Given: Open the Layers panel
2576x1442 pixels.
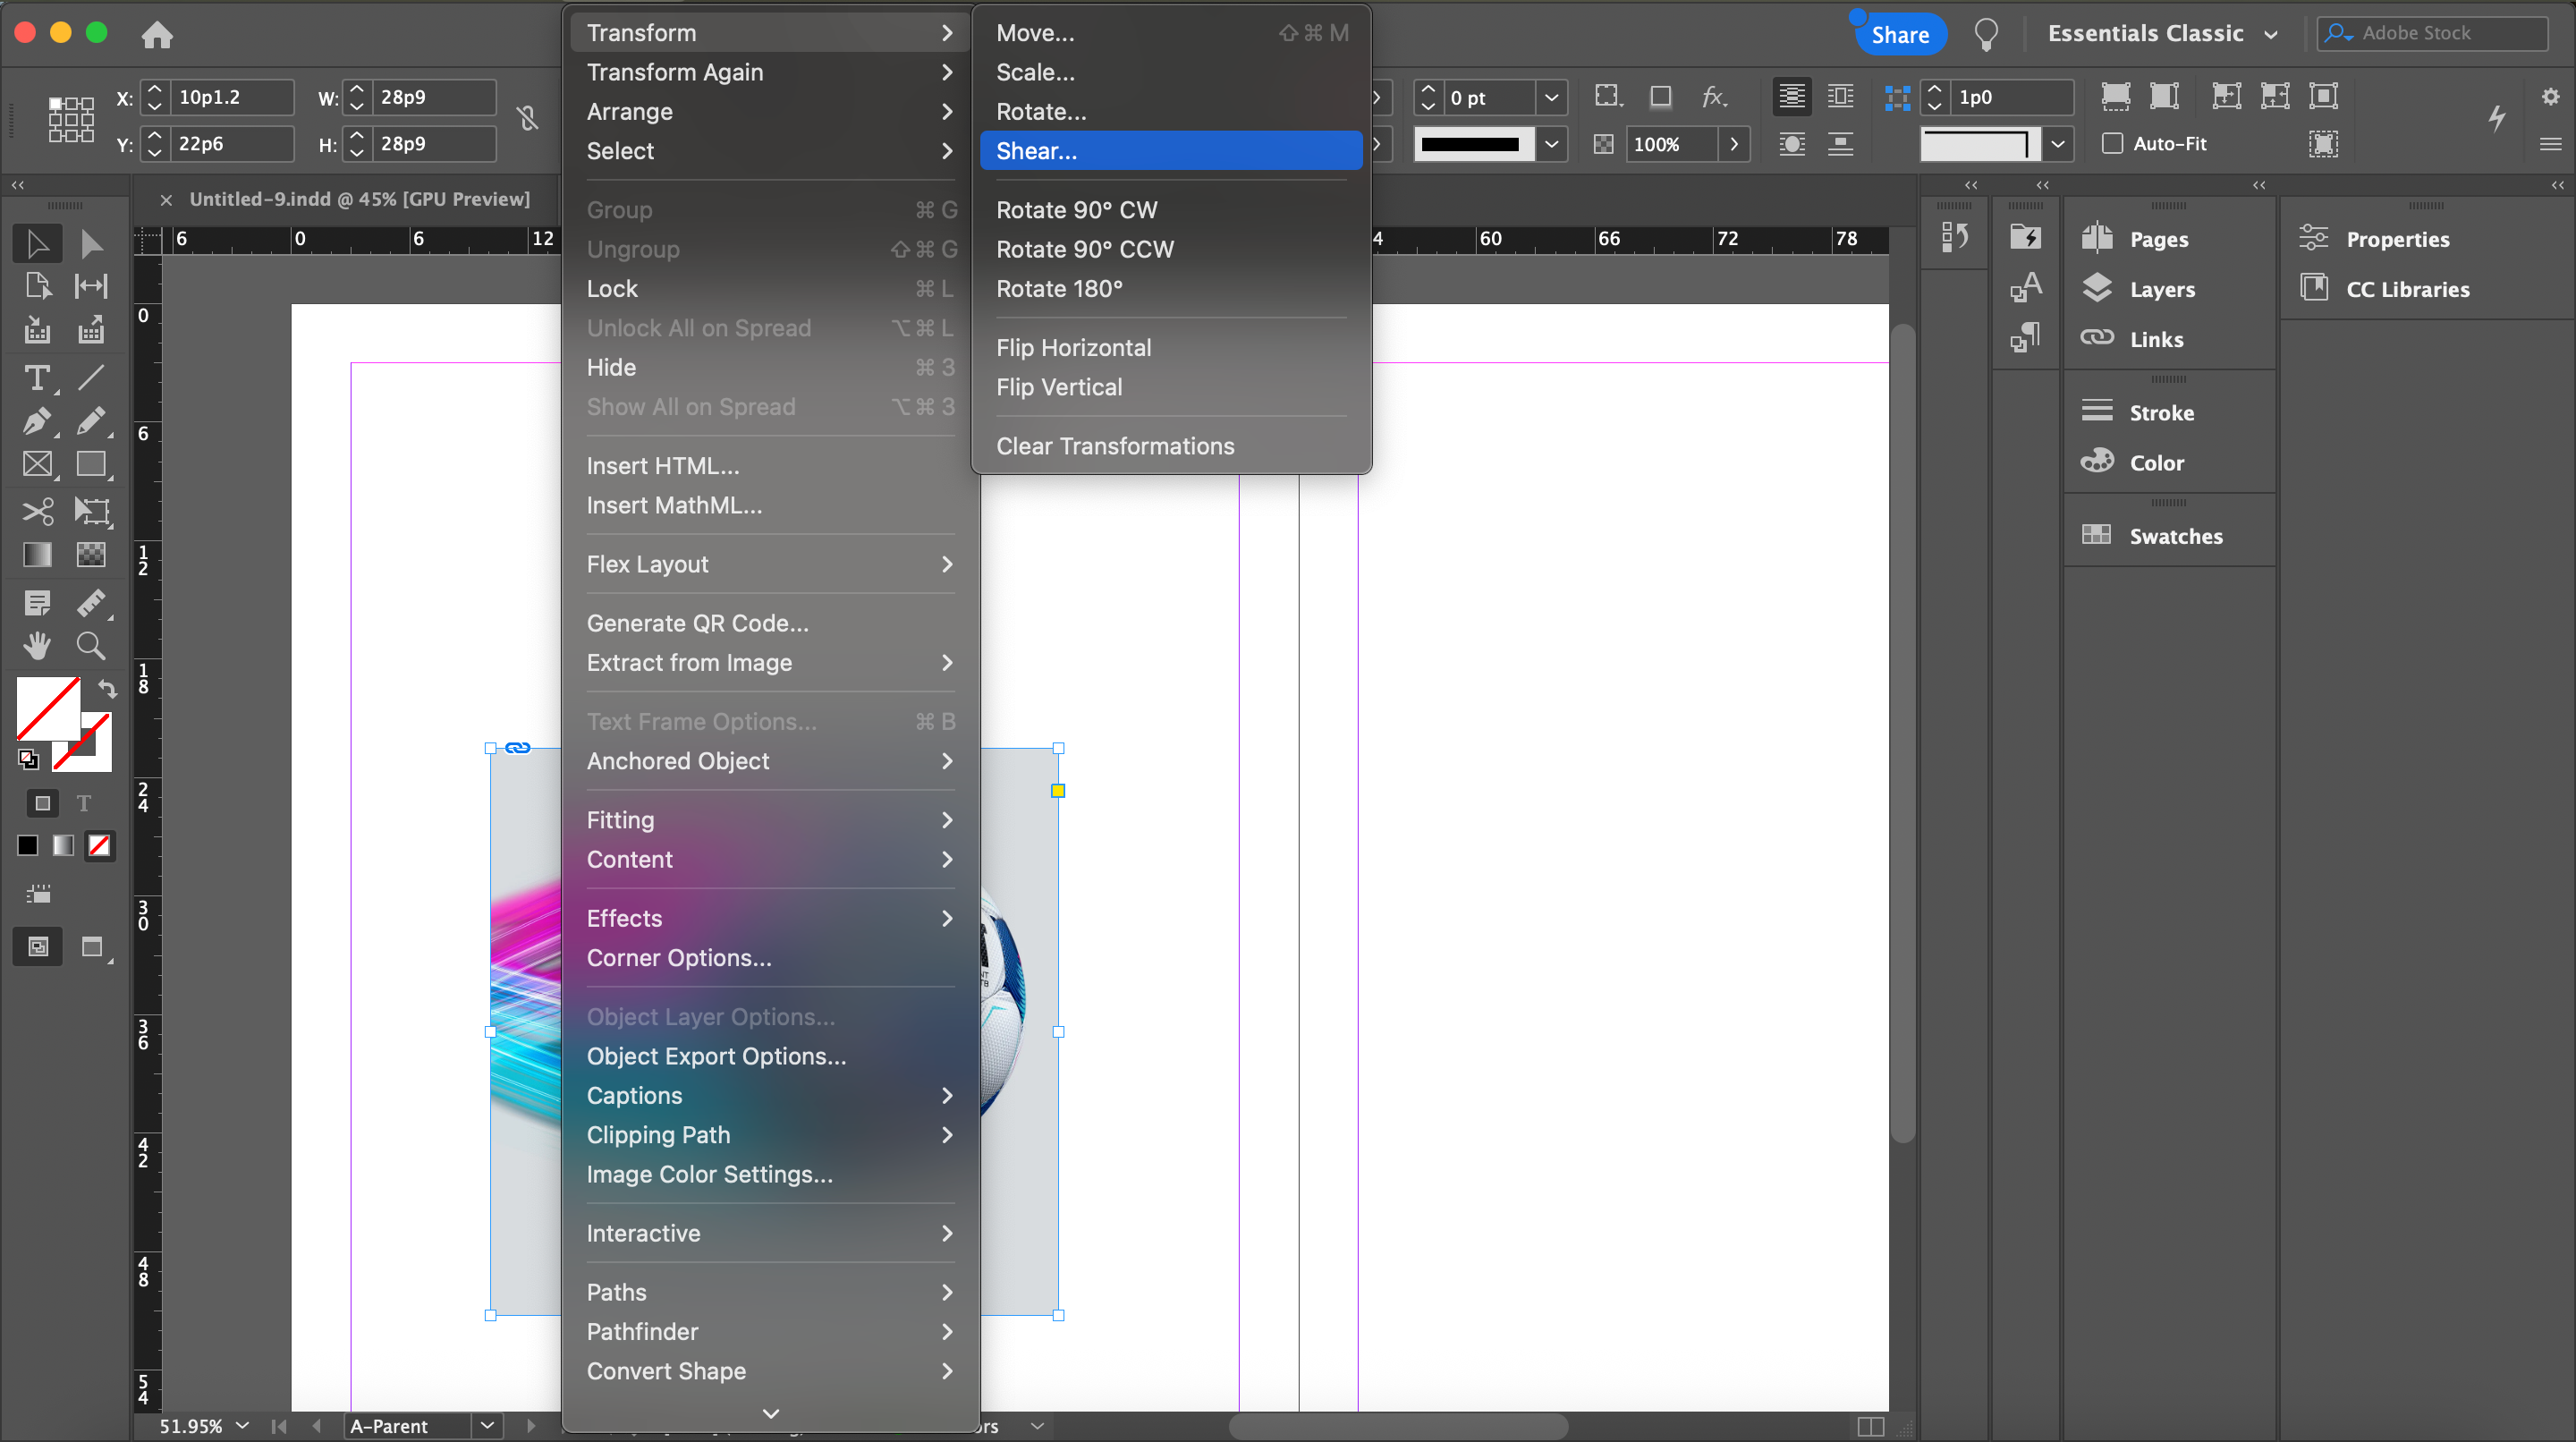Looking at the screenshot, I should [x=2160, y=289].
